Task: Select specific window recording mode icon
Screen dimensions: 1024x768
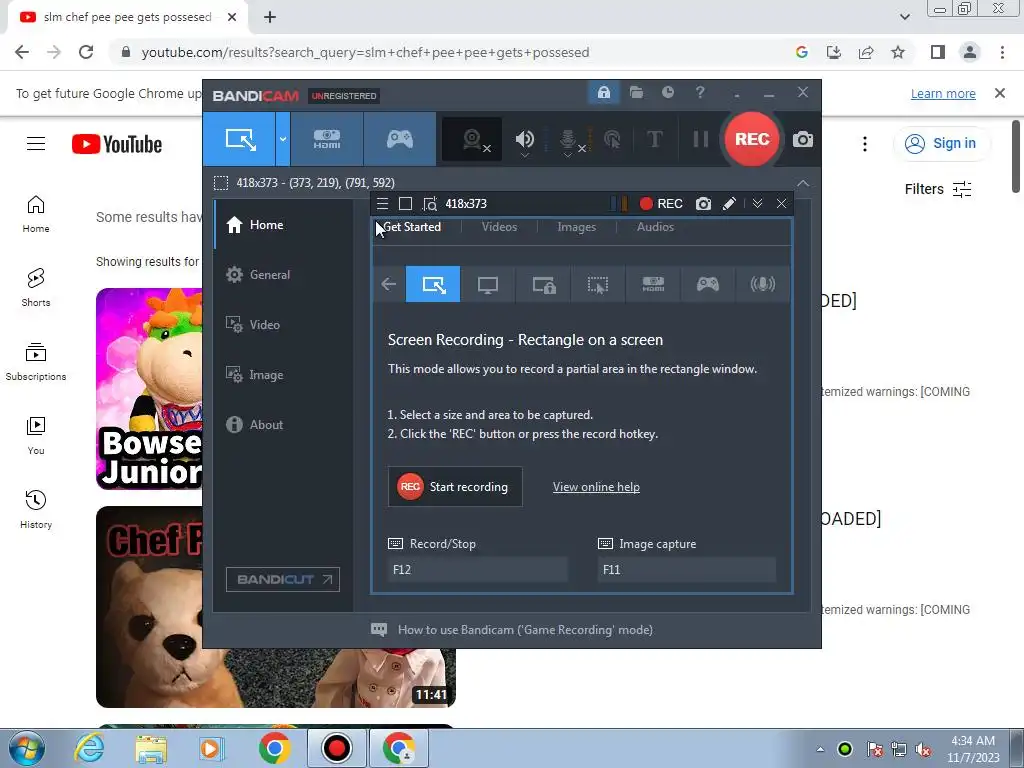Action: click(543, 284)
